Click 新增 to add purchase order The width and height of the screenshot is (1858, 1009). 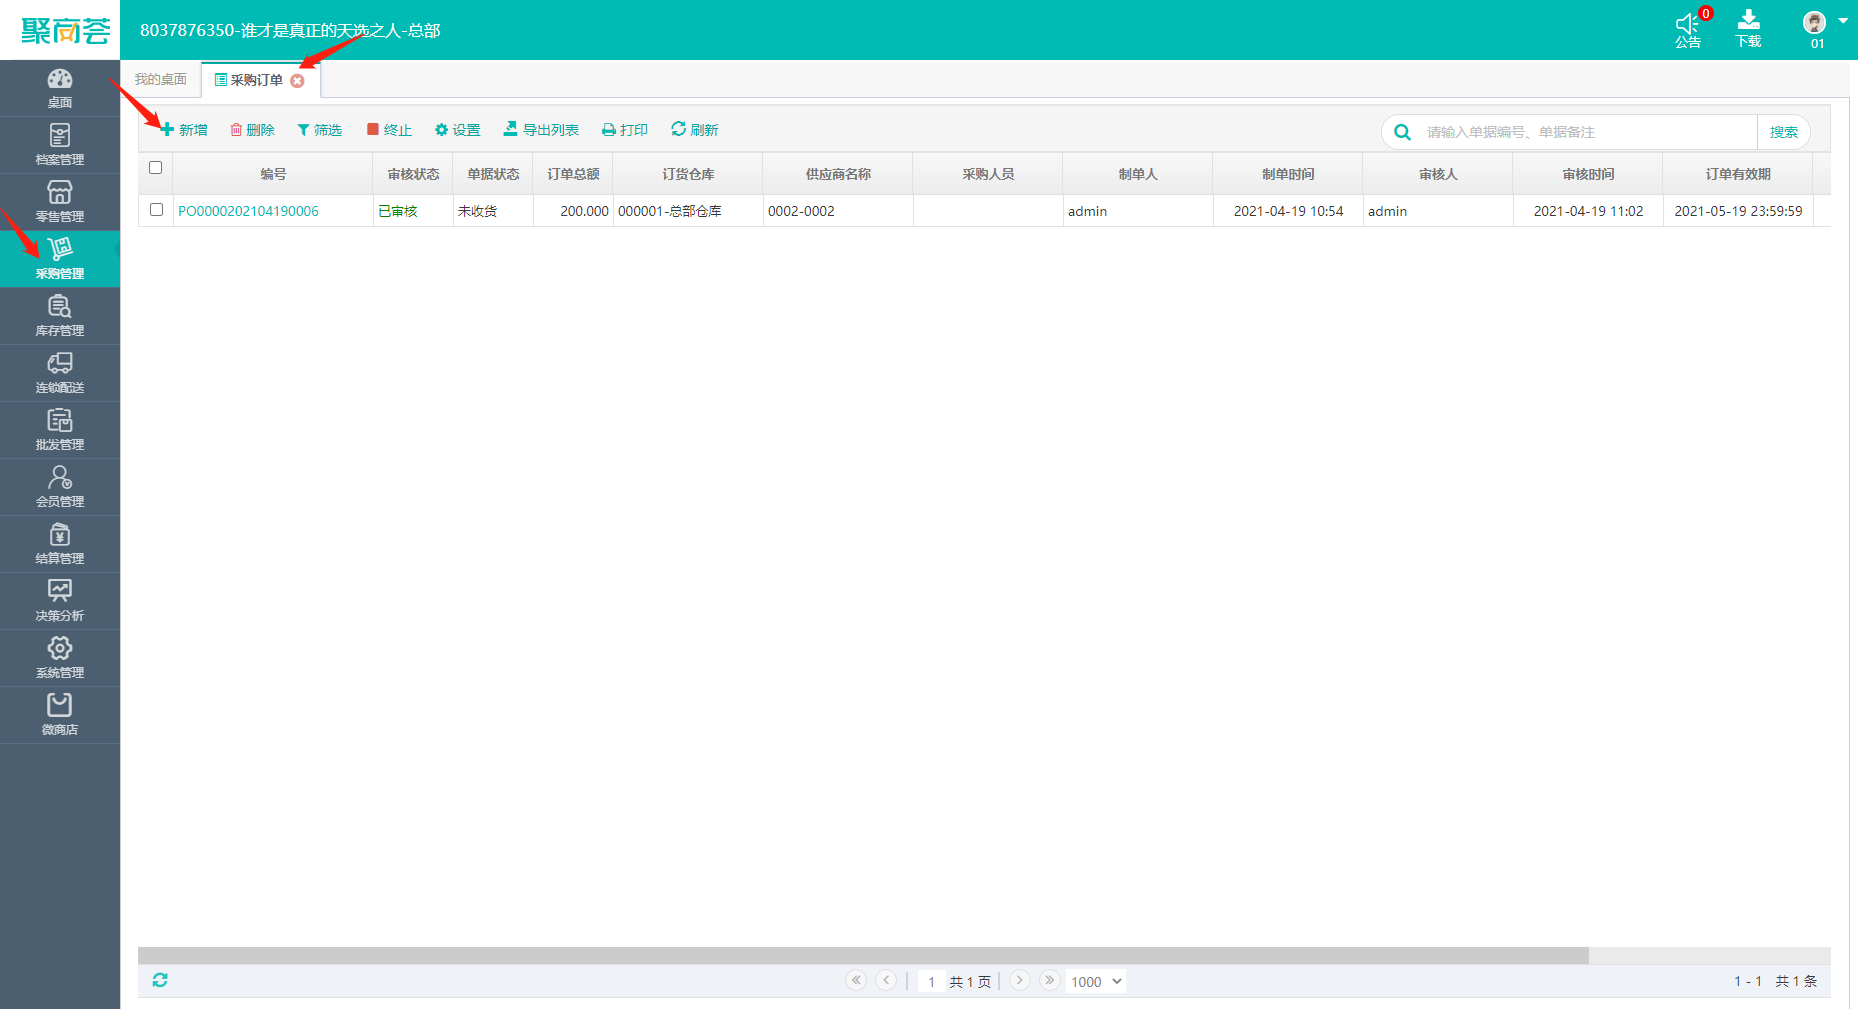click(x=184, y=130)
